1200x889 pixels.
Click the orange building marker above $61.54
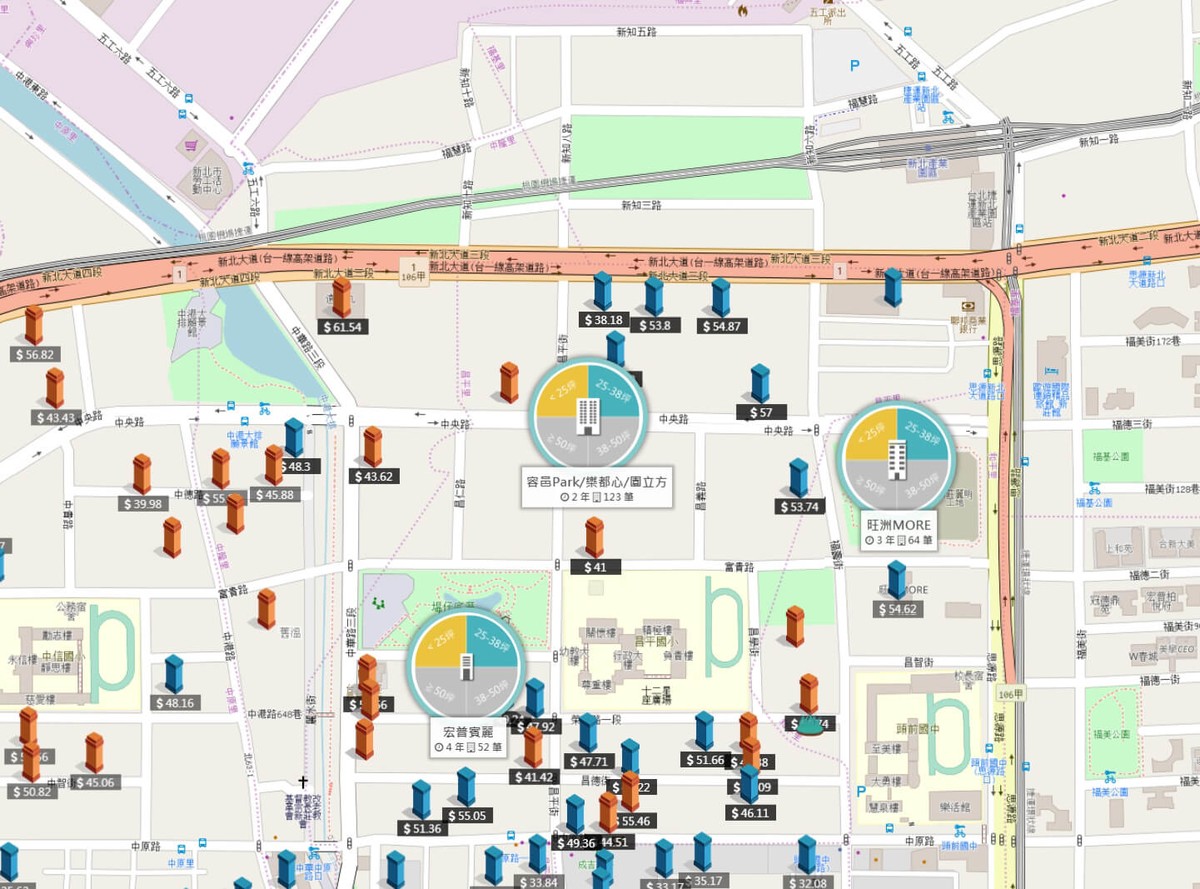click(342, 297)
